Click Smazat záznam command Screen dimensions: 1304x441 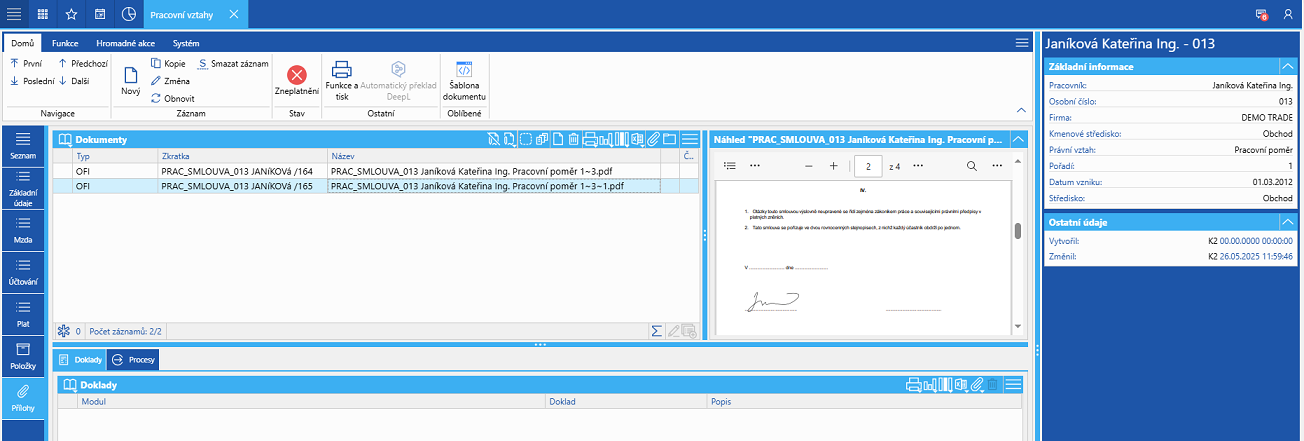click(x=232, y=63)
